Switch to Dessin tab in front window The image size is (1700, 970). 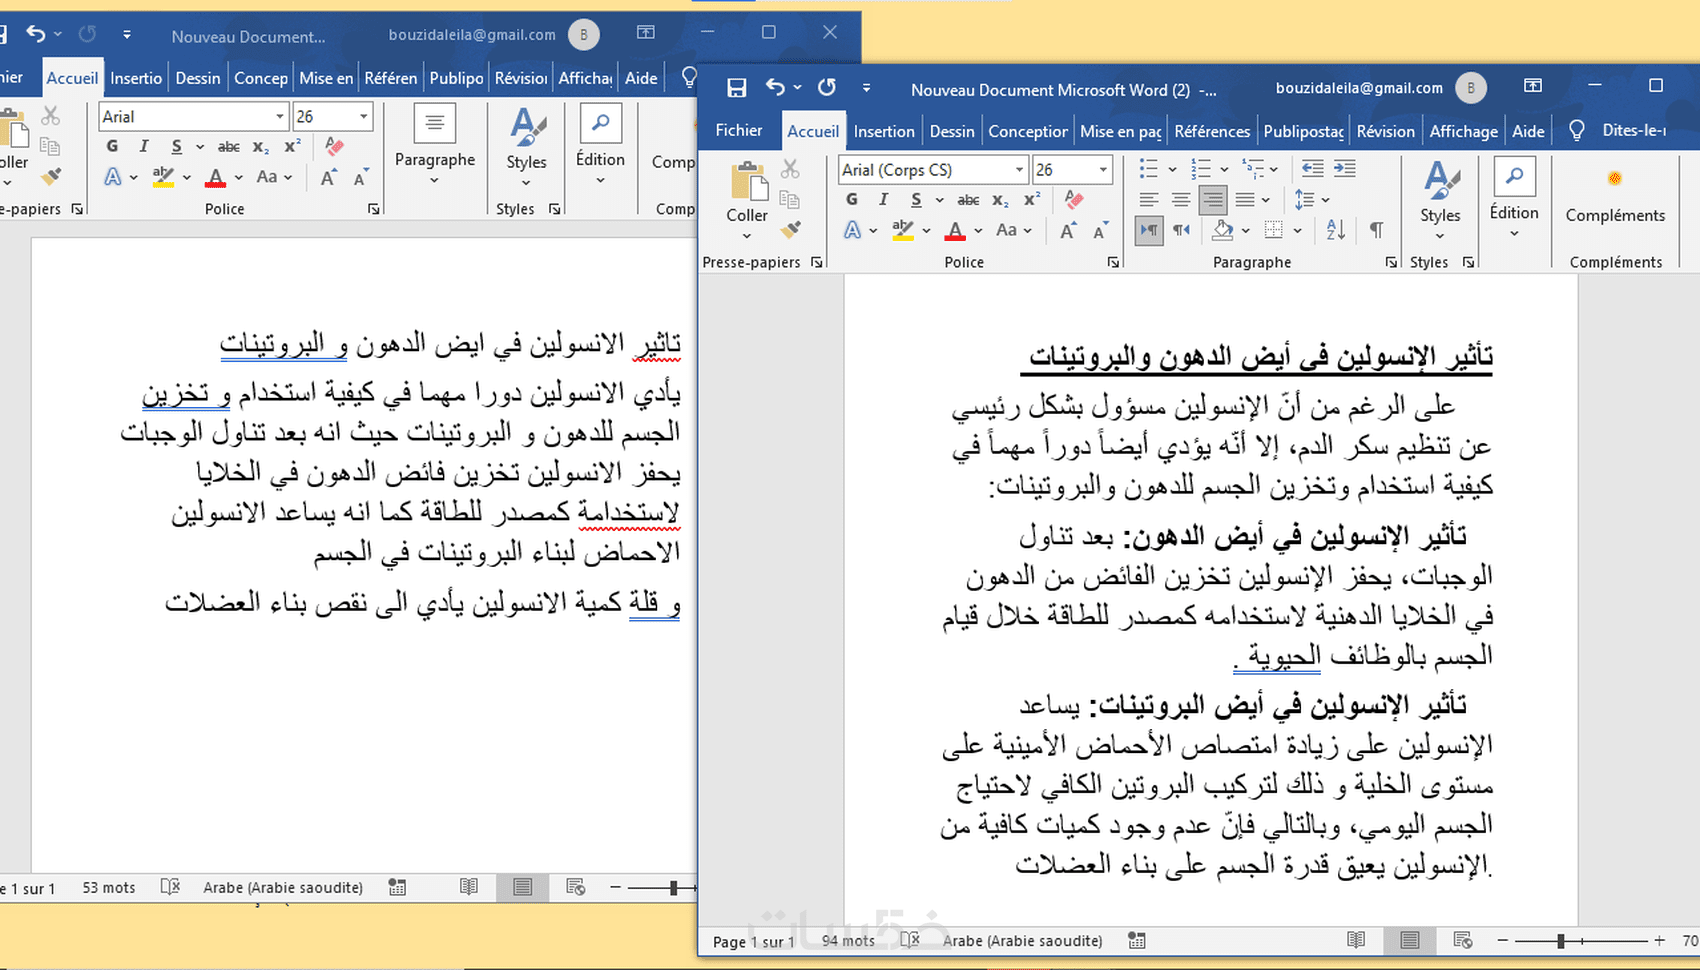click(952, 131)
